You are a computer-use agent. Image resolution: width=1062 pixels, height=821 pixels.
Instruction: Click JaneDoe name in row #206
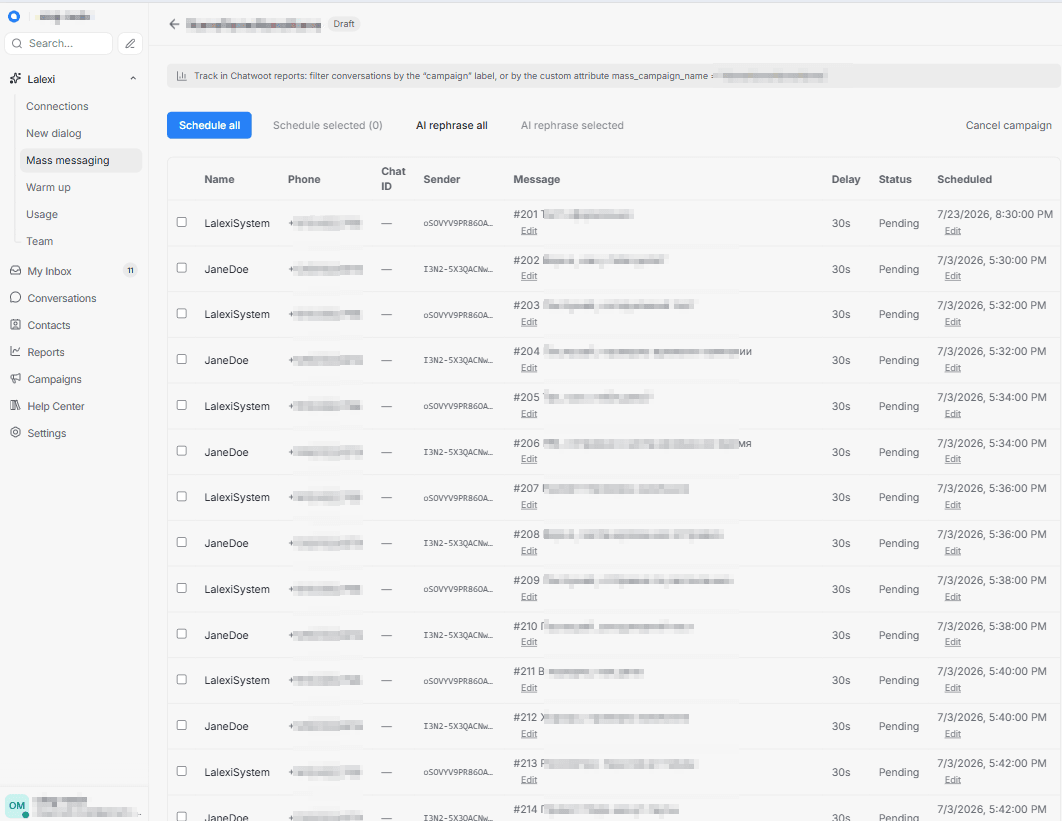point(226,452)
